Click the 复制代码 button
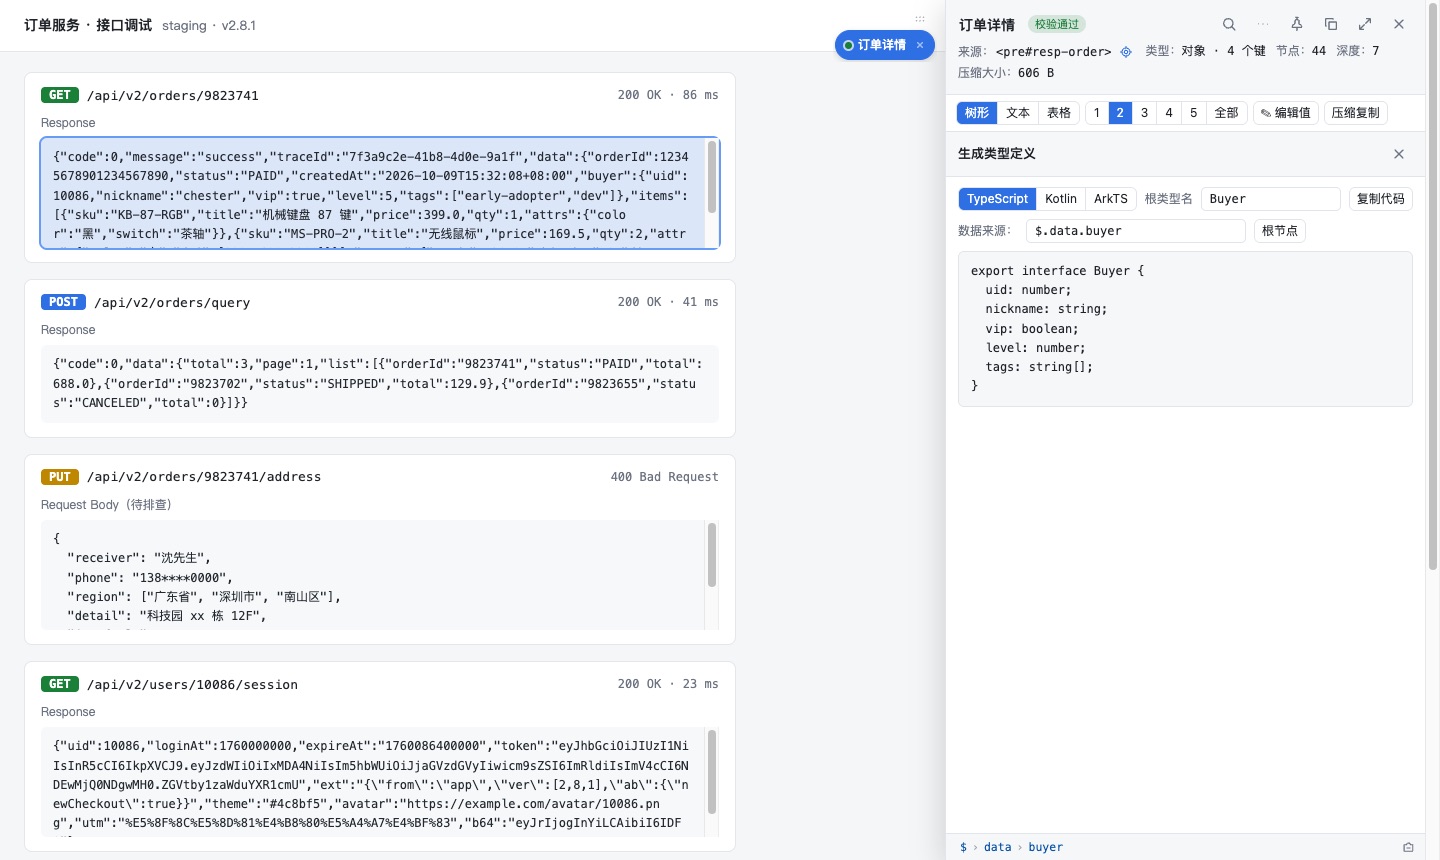 click(1381, 199)
